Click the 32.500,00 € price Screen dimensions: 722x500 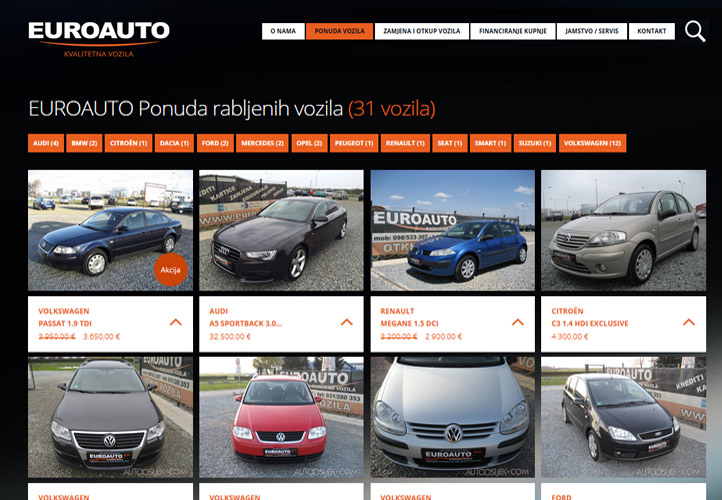pos(230,337)
